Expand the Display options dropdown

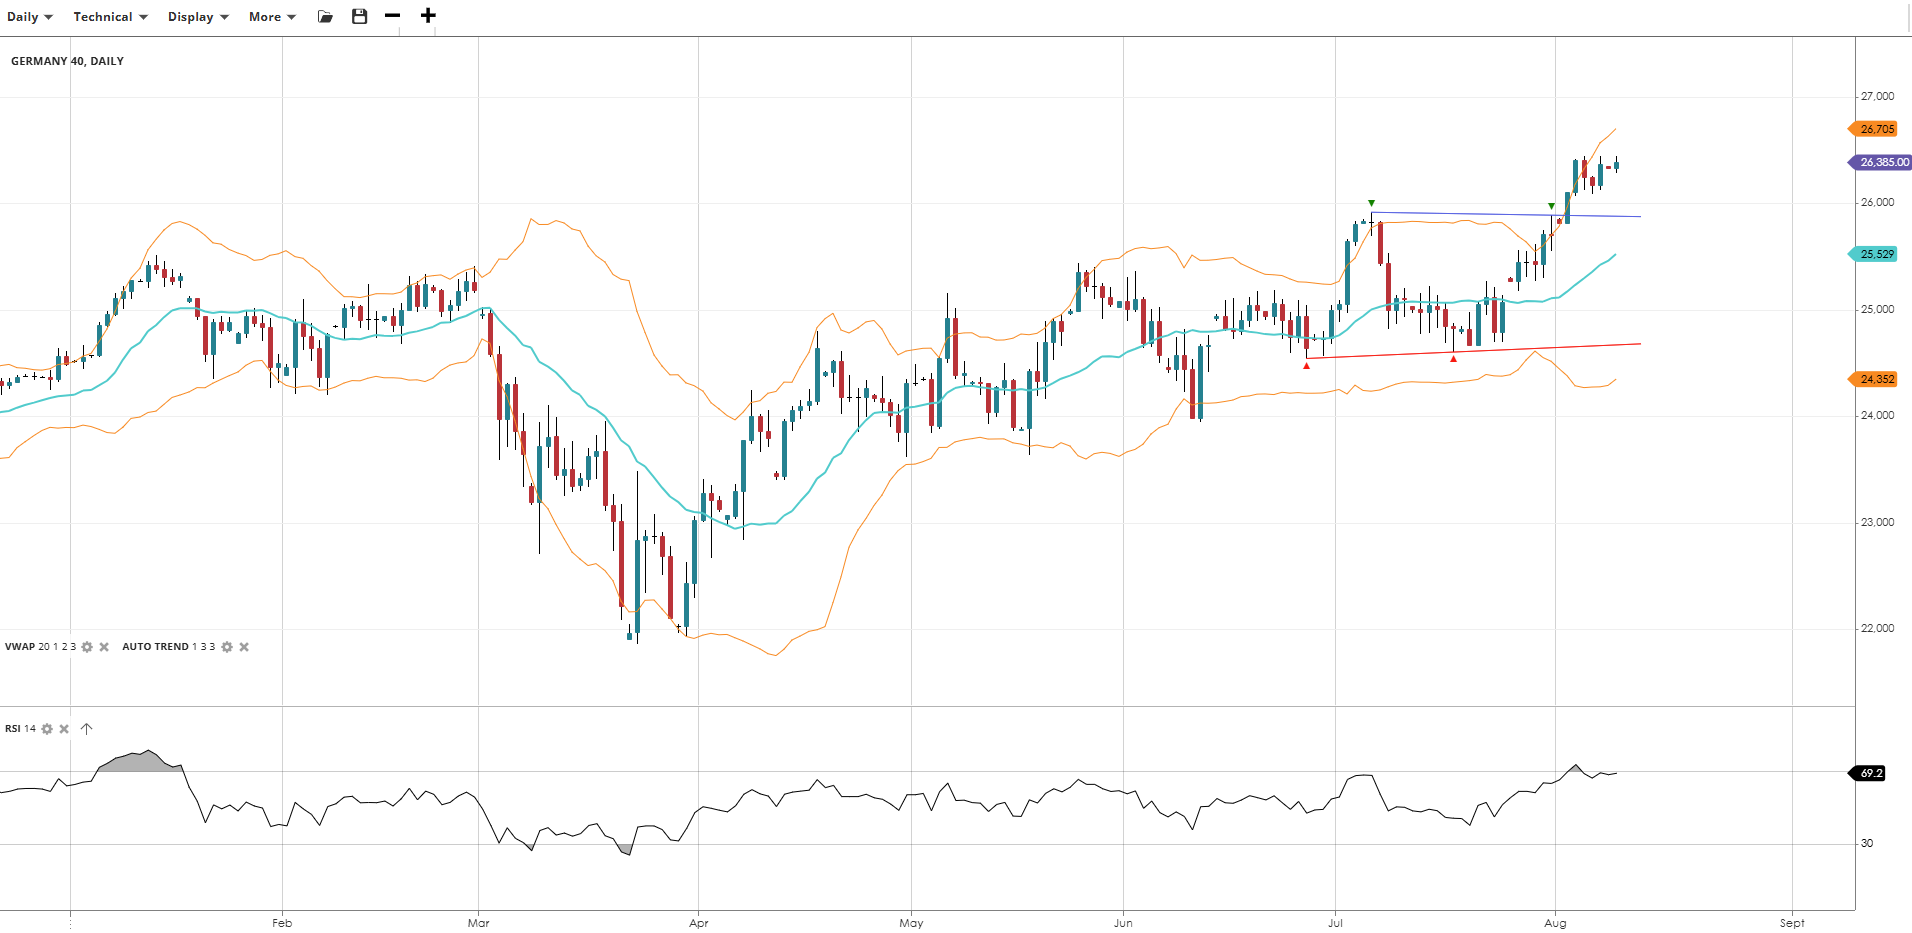click(x=198, y=17)
